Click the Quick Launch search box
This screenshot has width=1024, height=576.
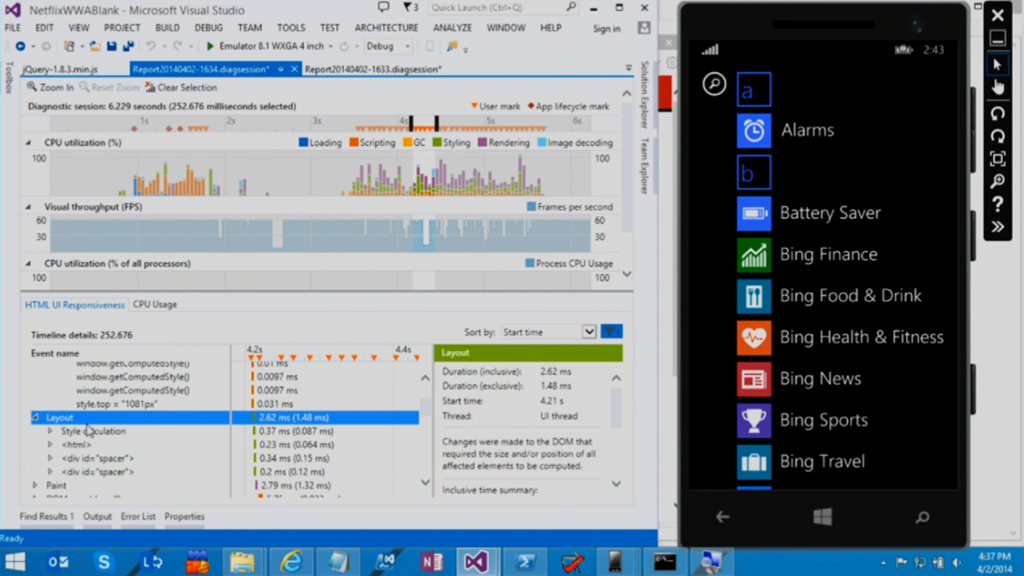coord(503,8)
